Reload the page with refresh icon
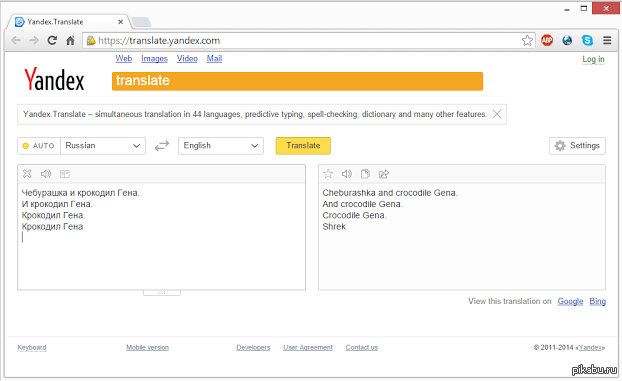This screenshot has height=381, width=622. (52, 40)
